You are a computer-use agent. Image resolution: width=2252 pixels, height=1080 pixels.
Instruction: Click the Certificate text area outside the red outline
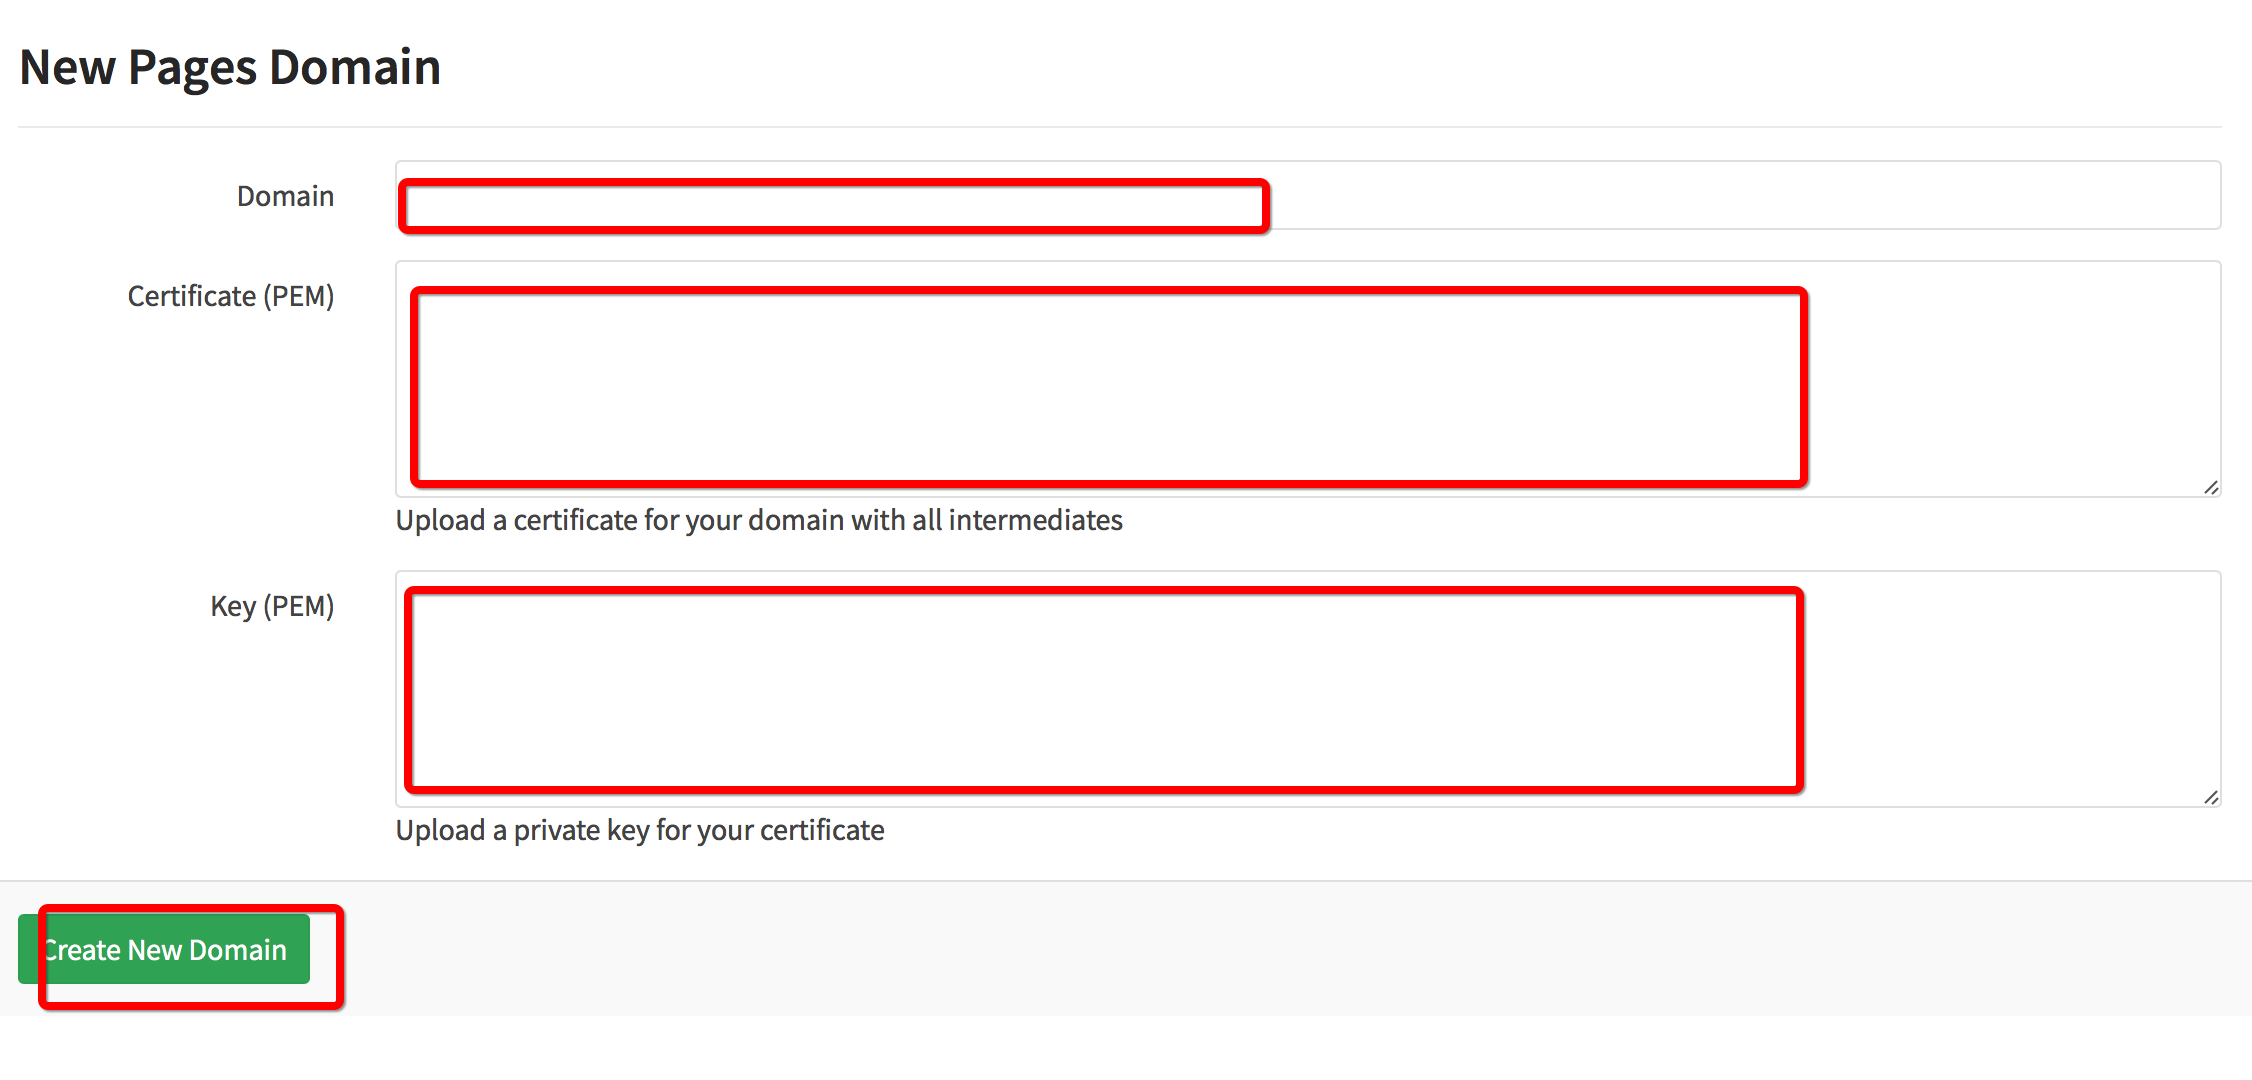[2010, 379]
